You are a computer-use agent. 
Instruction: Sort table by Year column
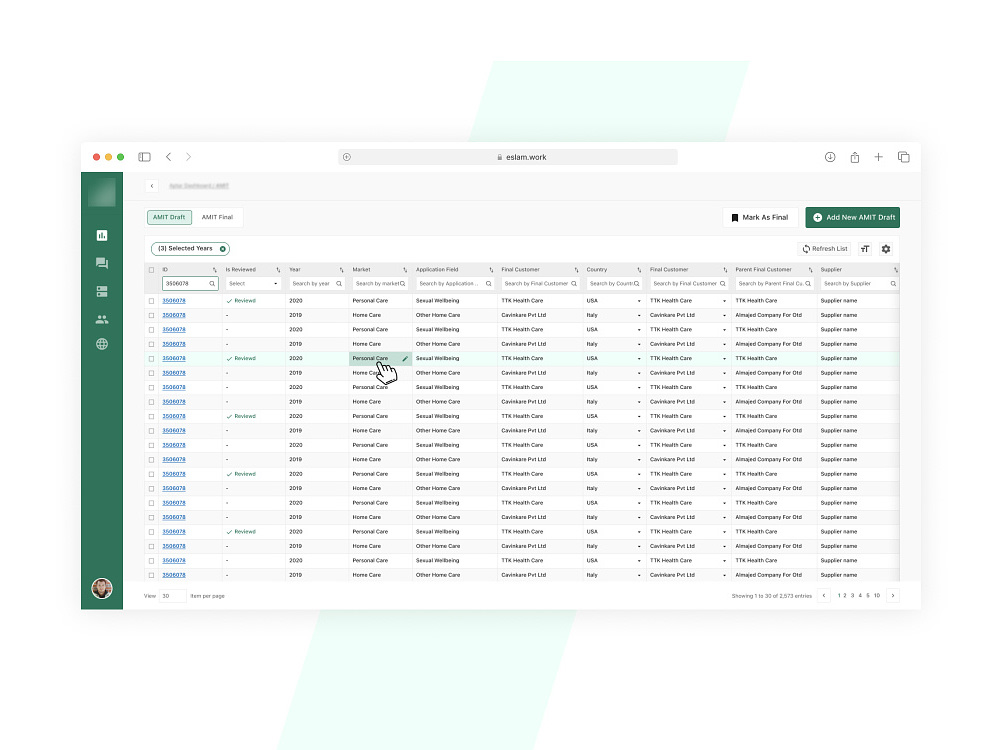(341, 270)
